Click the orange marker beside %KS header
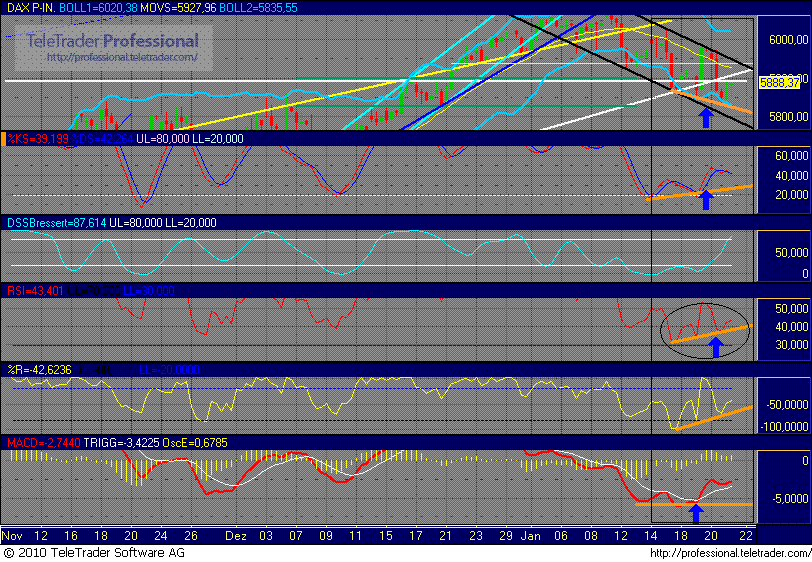Viewport: 812px width, 562px height. pos(3,139)
